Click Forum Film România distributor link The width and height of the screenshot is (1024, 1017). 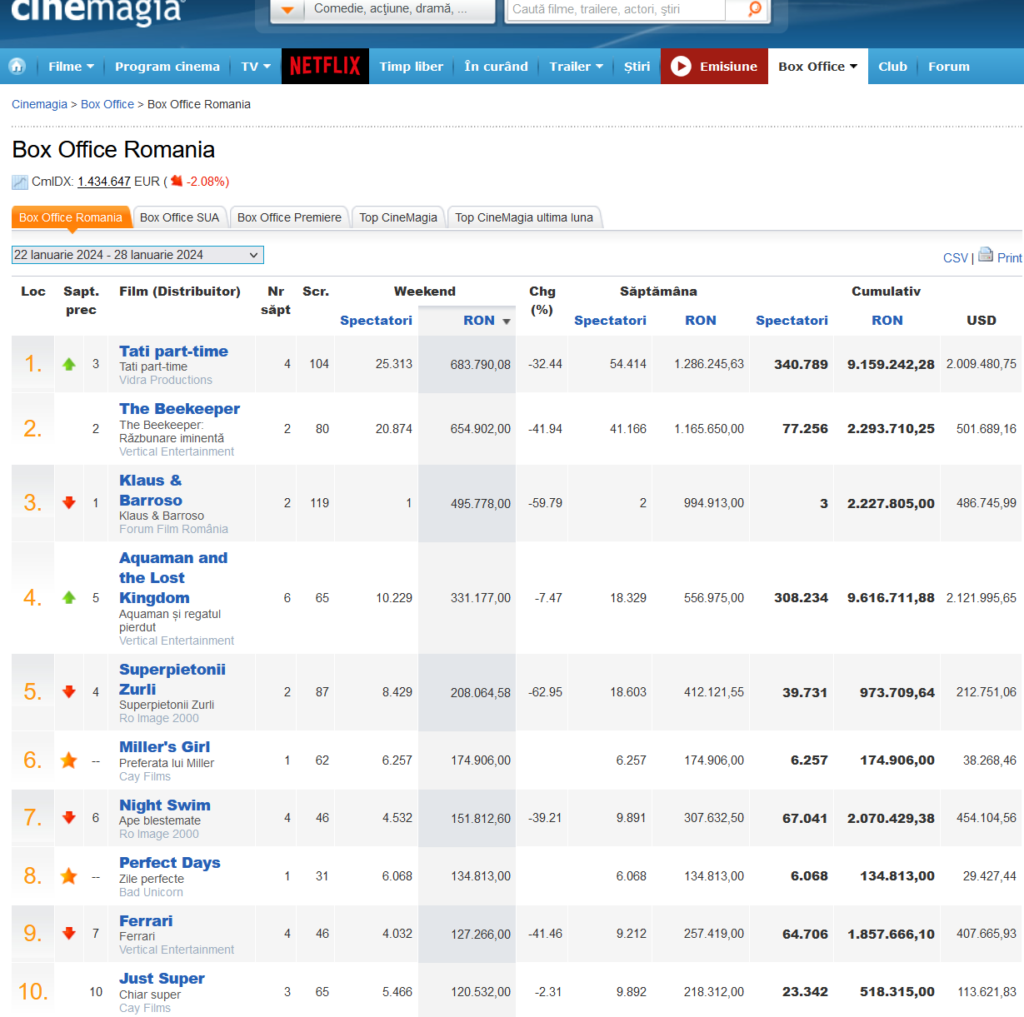[x=174, y=529]
